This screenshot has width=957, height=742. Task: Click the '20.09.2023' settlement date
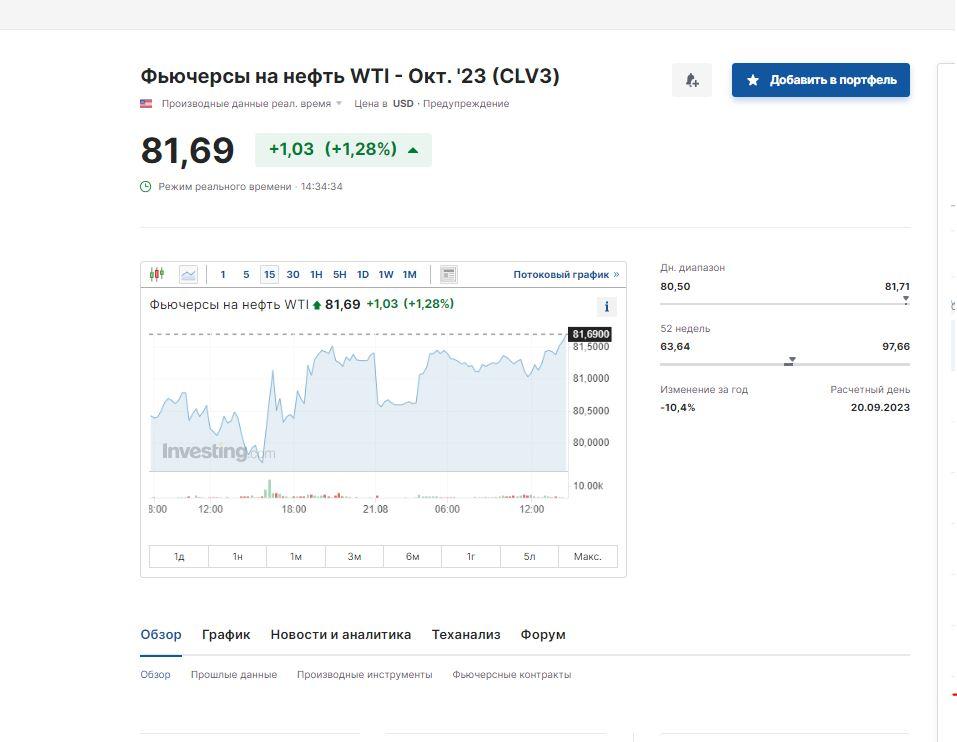(880, 408)
